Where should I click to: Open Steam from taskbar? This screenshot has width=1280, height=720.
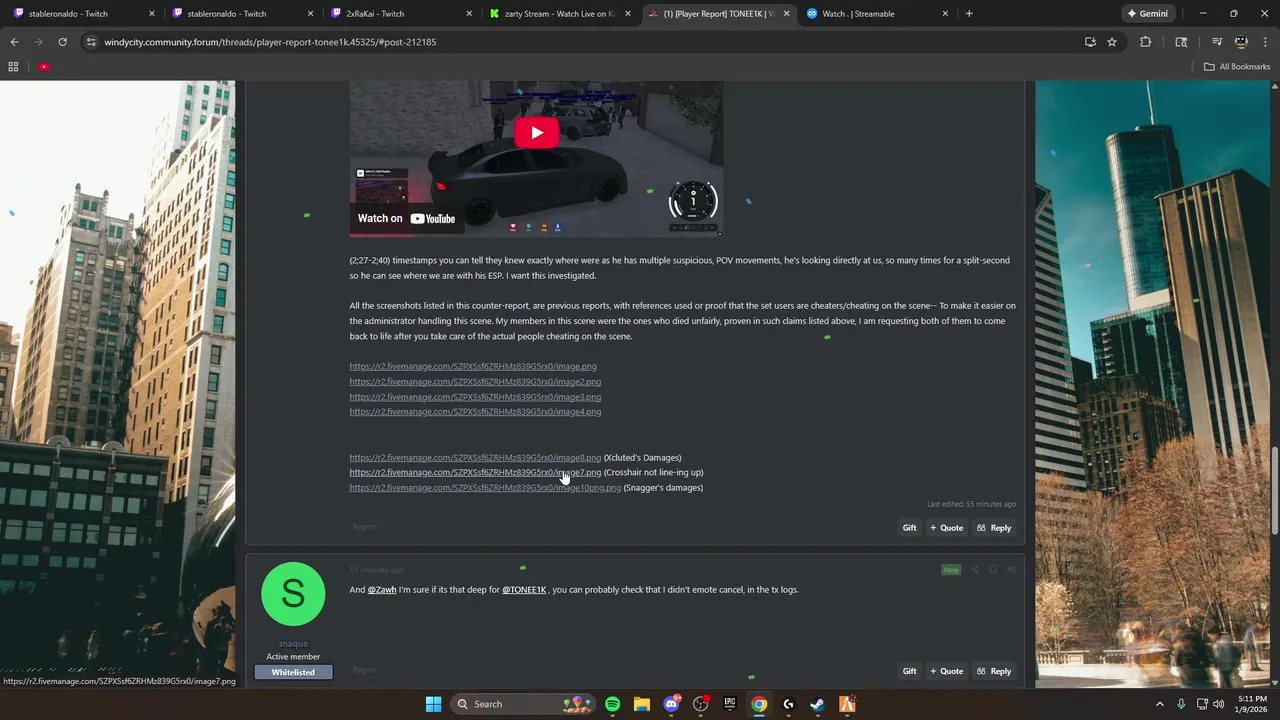tap(817, 704)
